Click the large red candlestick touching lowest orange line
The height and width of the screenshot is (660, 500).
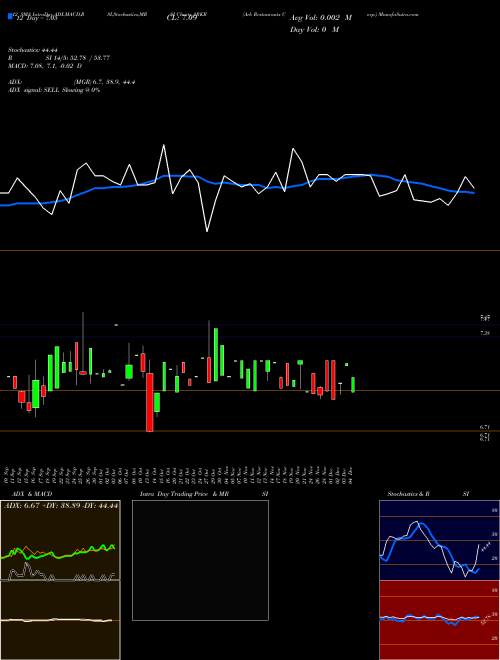click(149, 402)
